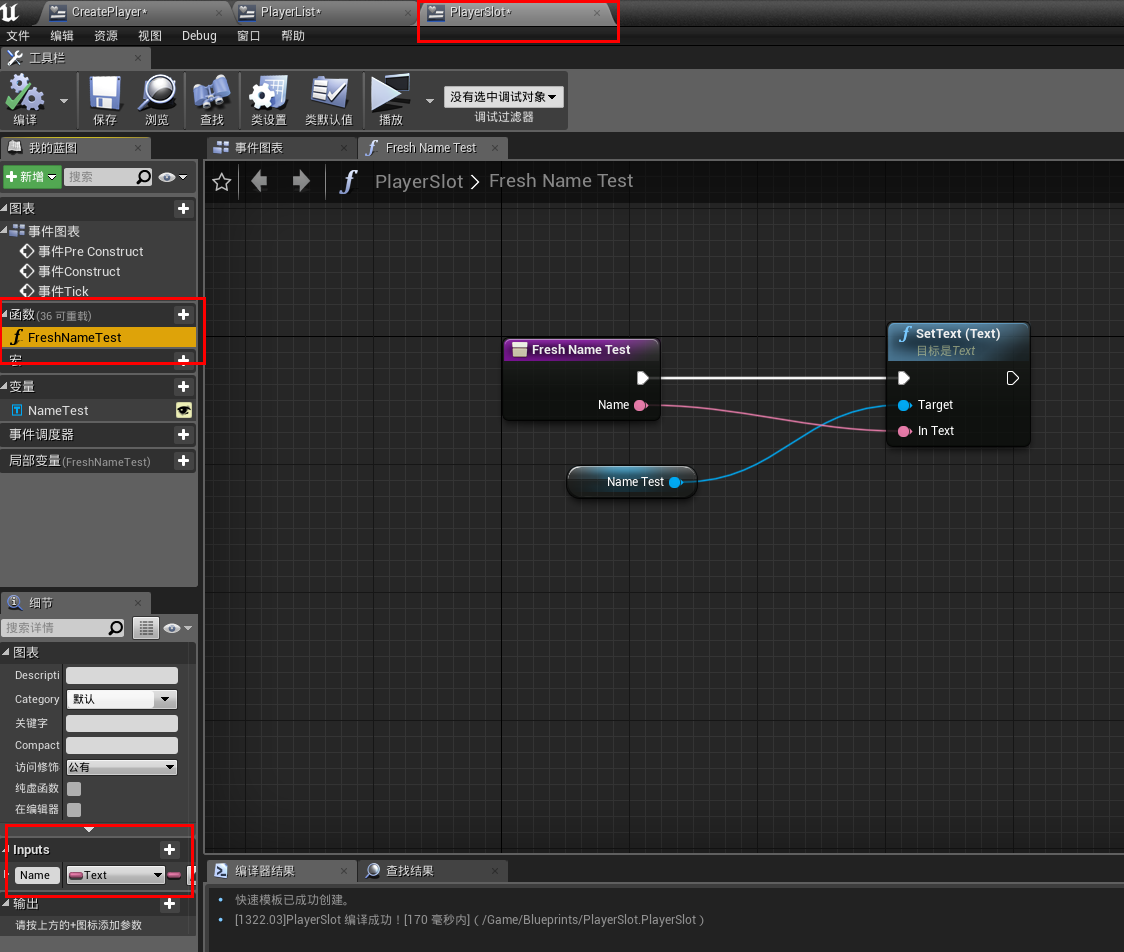Save the blueprint with the 保存 icon
The image size is (1124, 952).
103,98
